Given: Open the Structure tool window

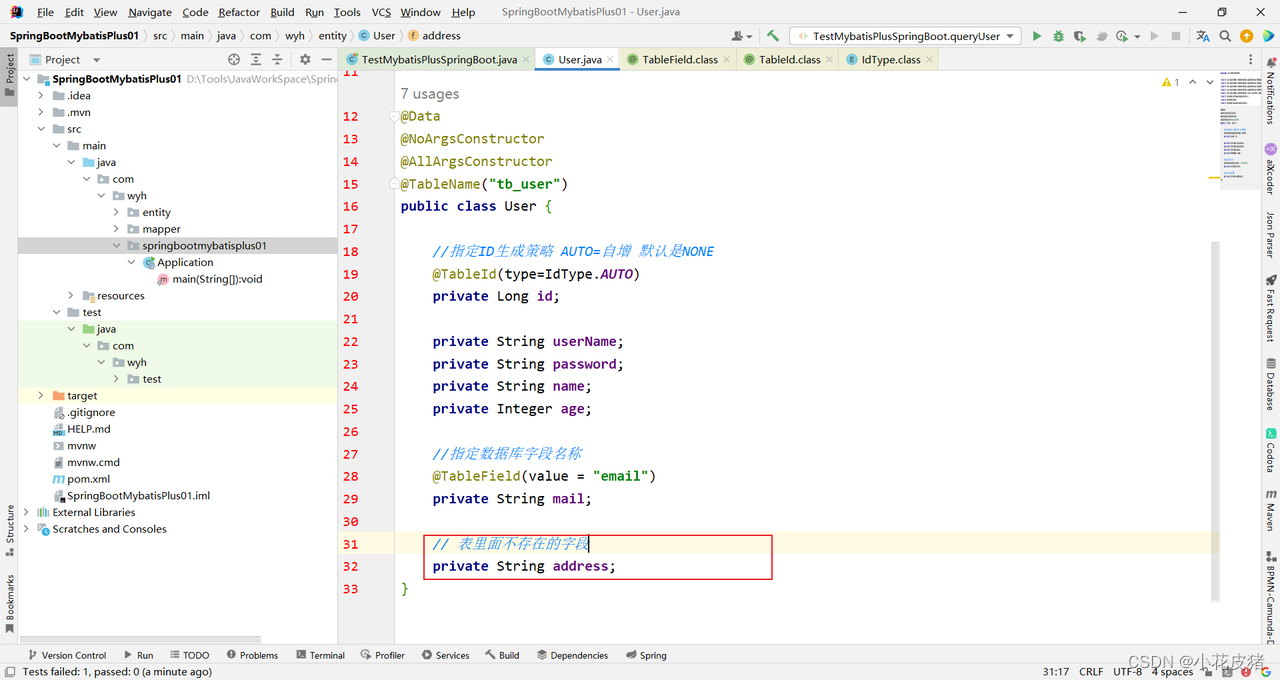Looking at the screenshot, I should pyautogui.click(x=10, y=530).
